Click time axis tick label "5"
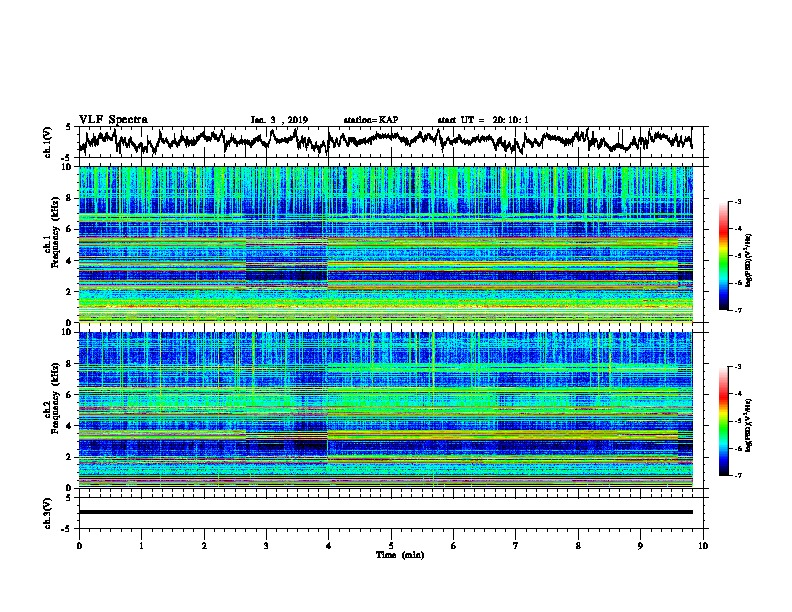This screenshot has width=792, height=612. [391, 546]
